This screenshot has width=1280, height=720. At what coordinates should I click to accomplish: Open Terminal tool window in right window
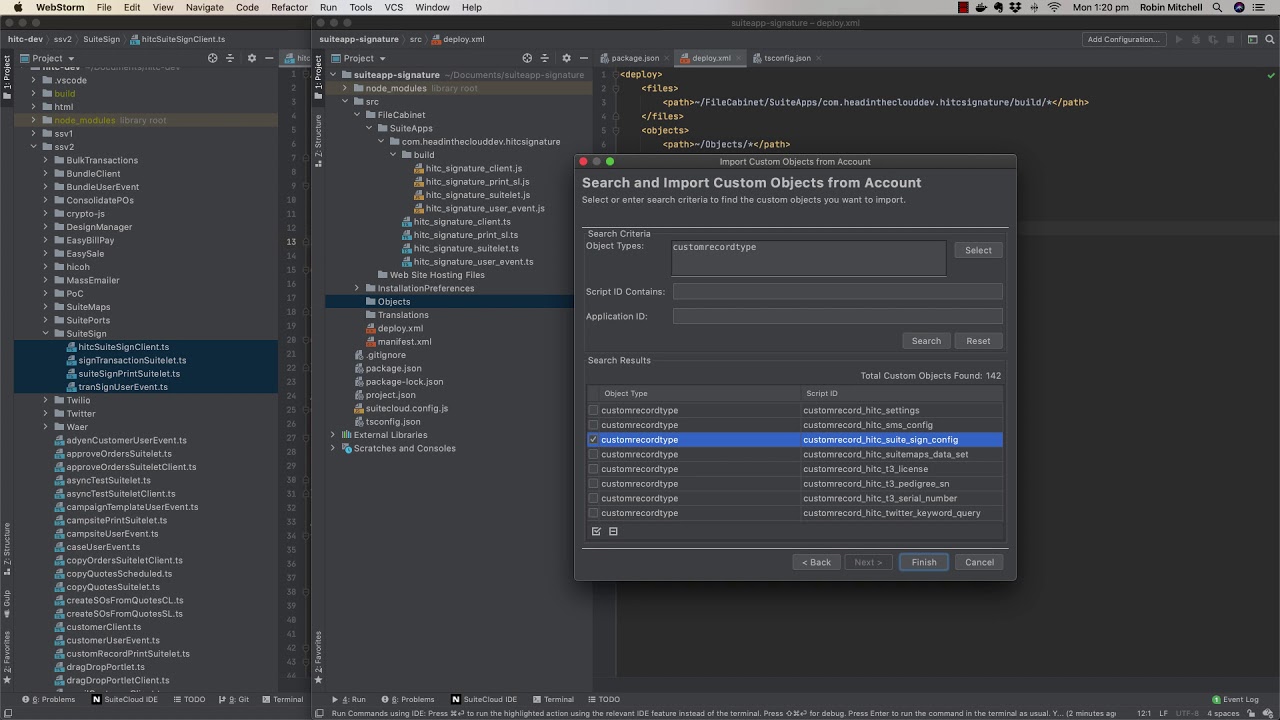click(x=552, y=699)
